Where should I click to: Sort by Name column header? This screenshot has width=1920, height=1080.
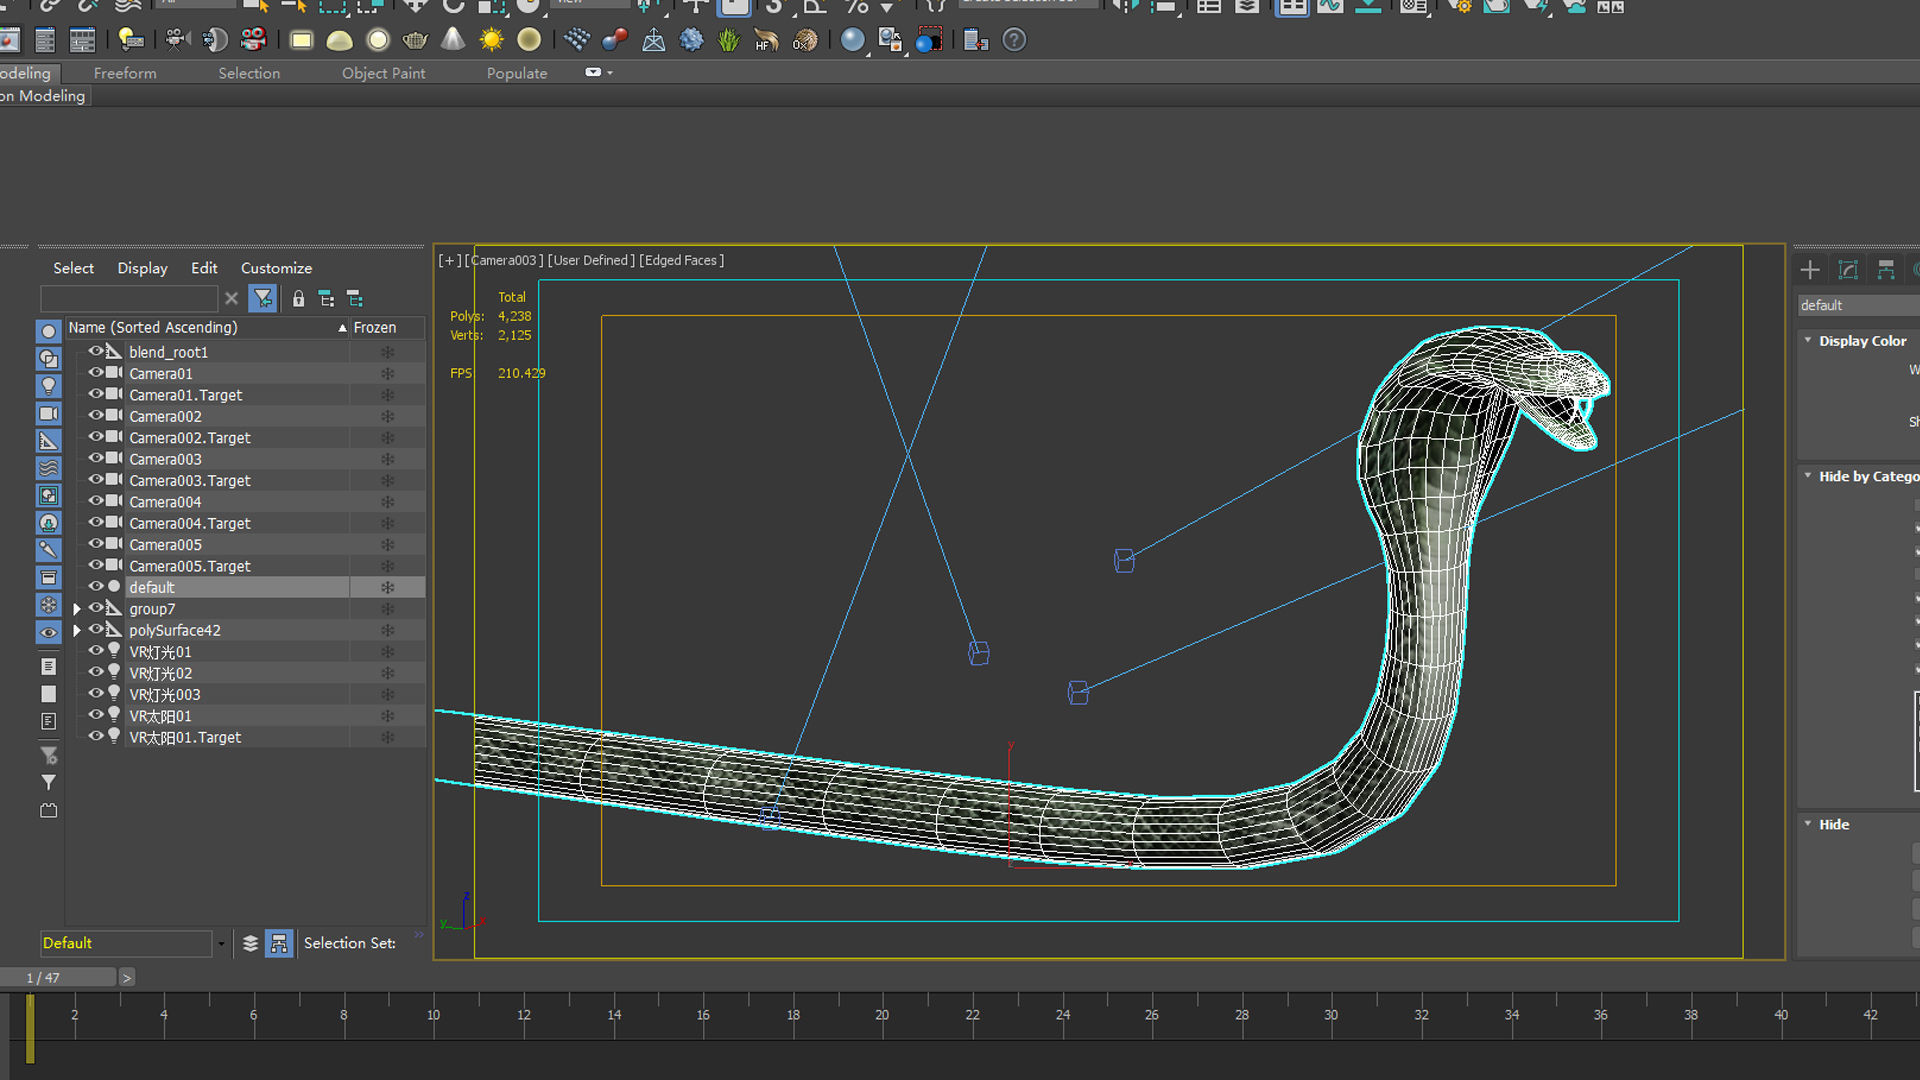coord(207,327)
